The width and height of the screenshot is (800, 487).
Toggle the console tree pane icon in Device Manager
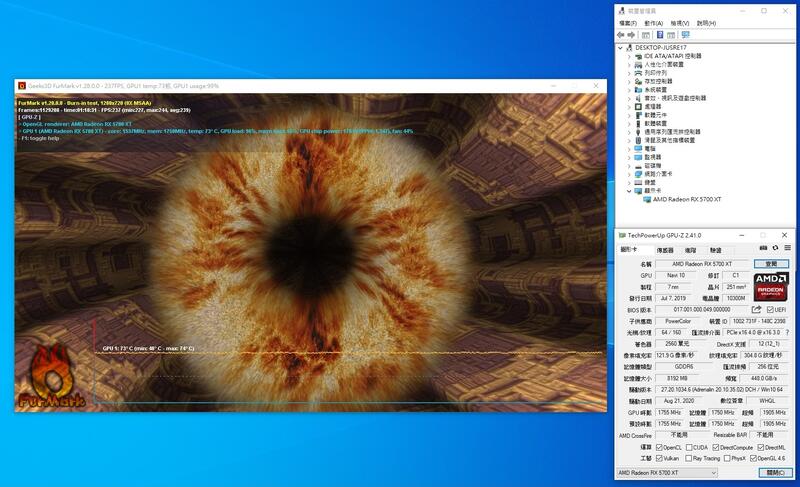(x=646, y=35)
